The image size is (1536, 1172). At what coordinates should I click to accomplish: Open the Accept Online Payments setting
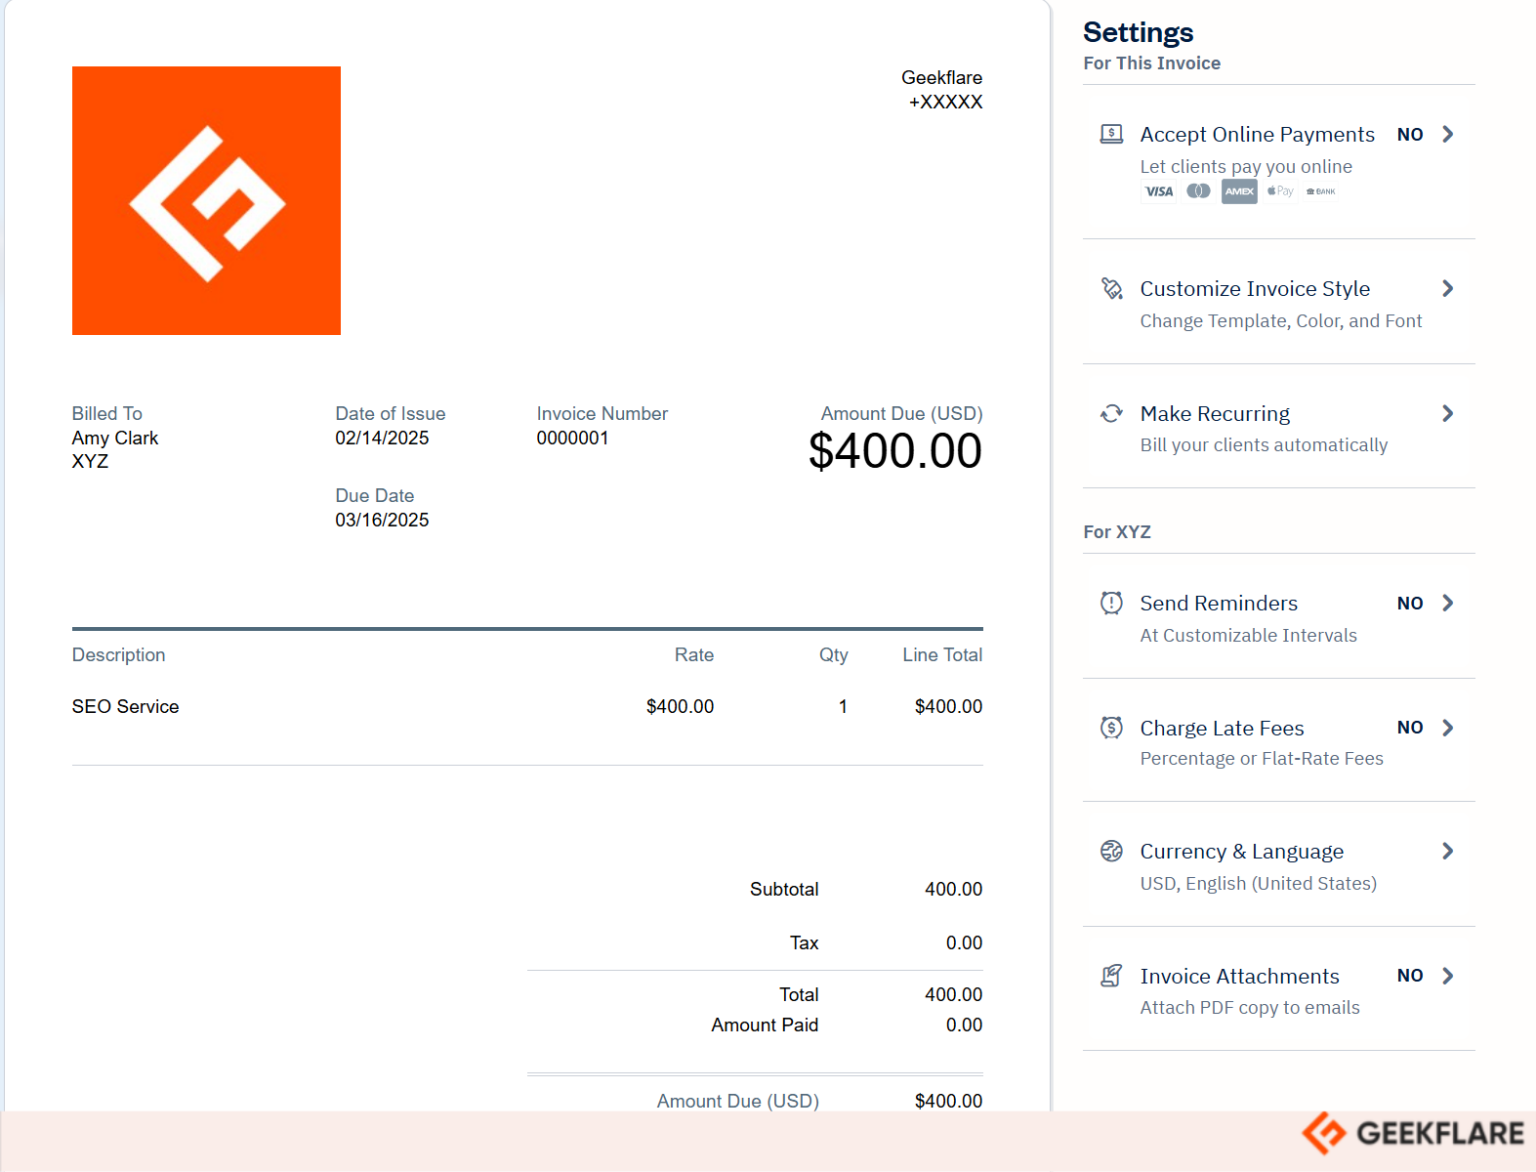coord(1279,162)
